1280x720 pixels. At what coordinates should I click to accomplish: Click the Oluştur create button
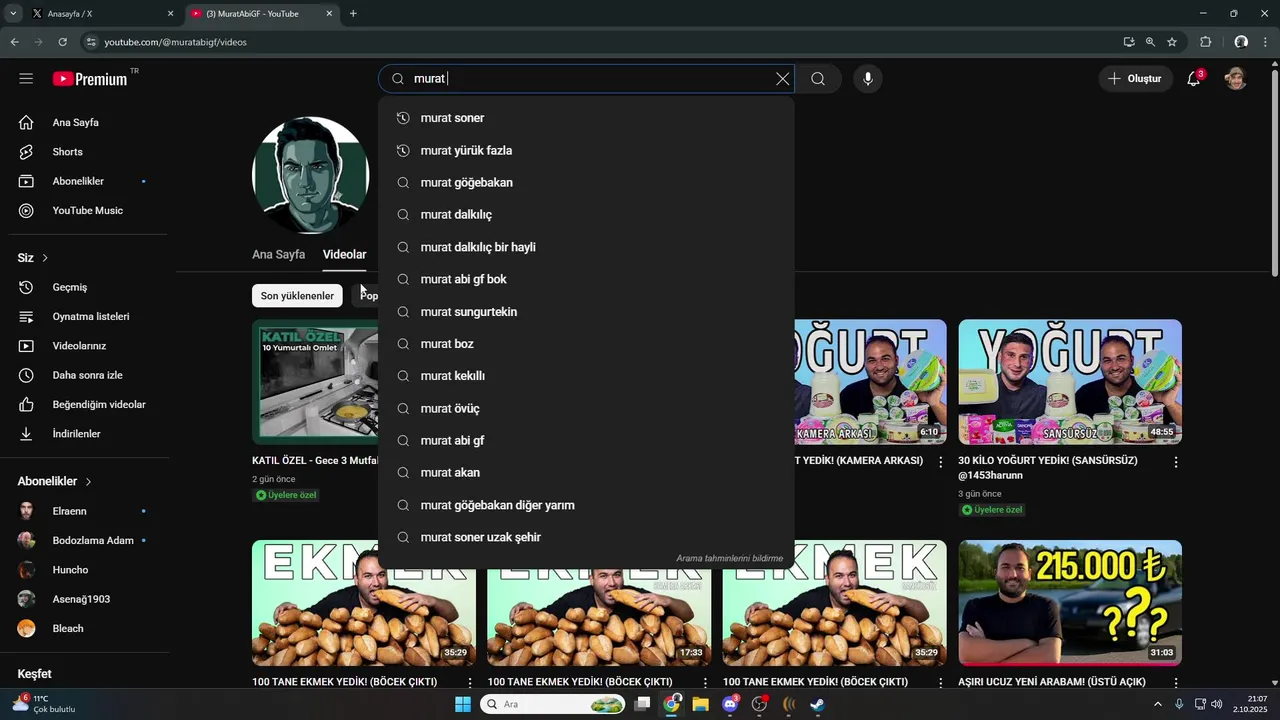click(x=1136, y=79)
